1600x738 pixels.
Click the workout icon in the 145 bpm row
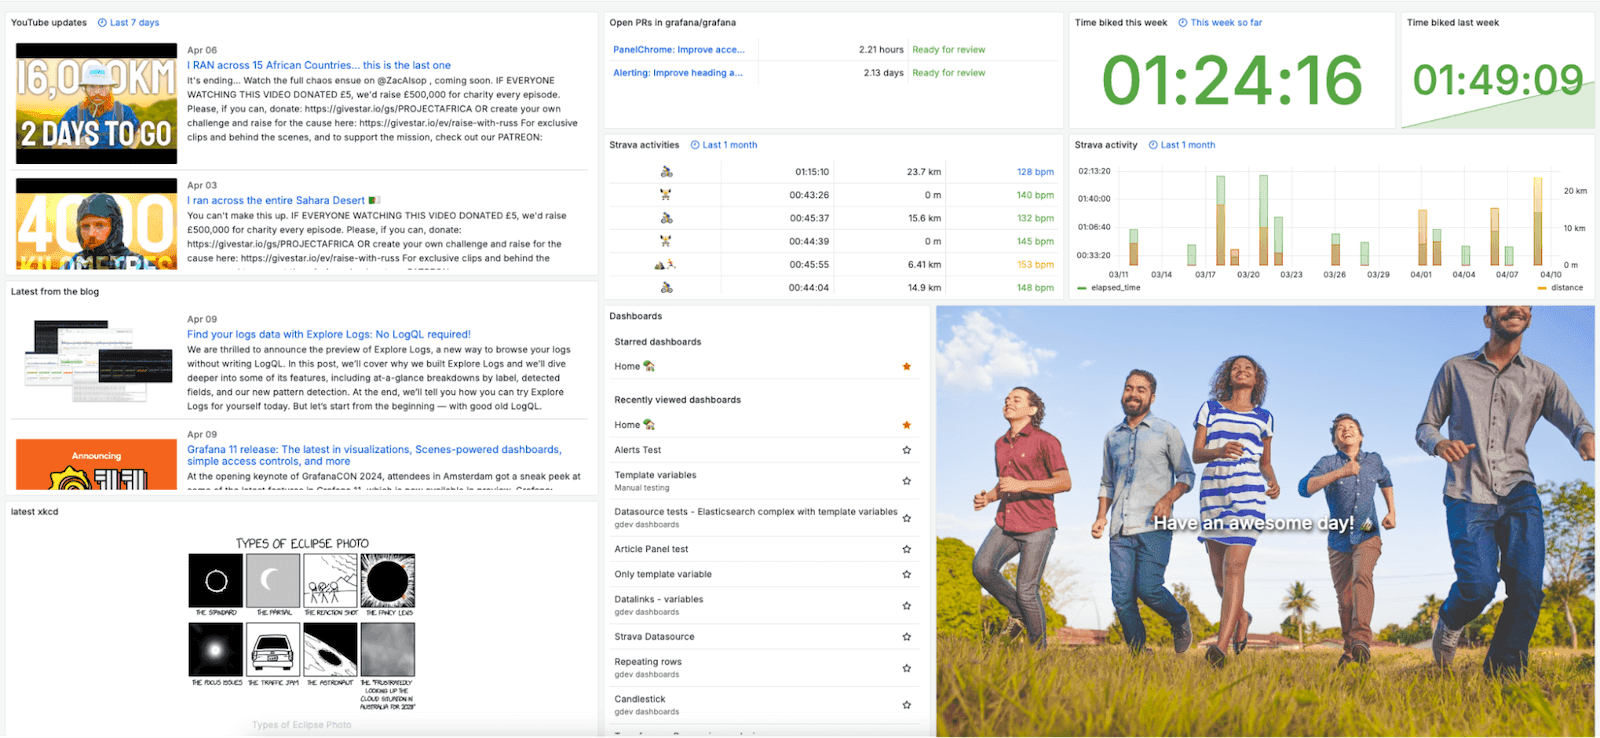point(666,241)
